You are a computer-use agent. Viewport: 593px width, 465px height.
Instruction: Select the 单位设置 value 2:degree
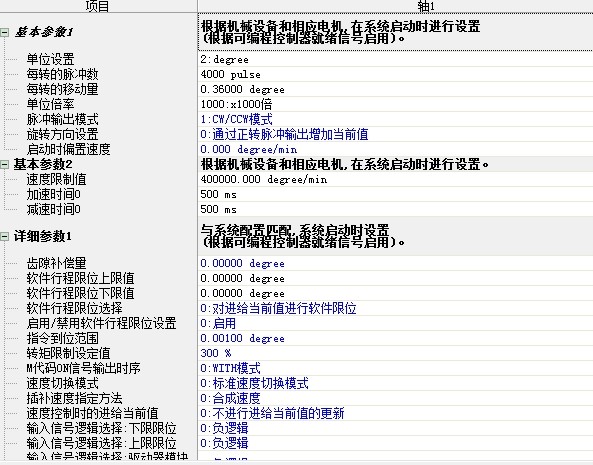click(395, 59)
